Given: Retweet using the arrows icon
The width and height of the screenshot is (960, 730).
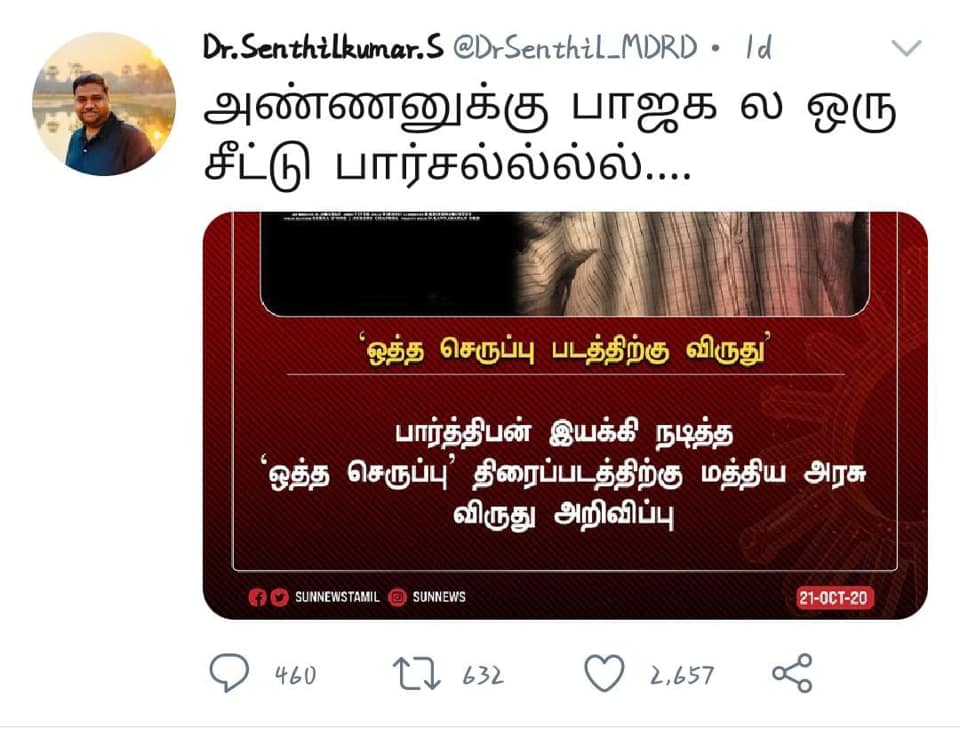Looking at the screenshot, I should click(x=416, y=673).
